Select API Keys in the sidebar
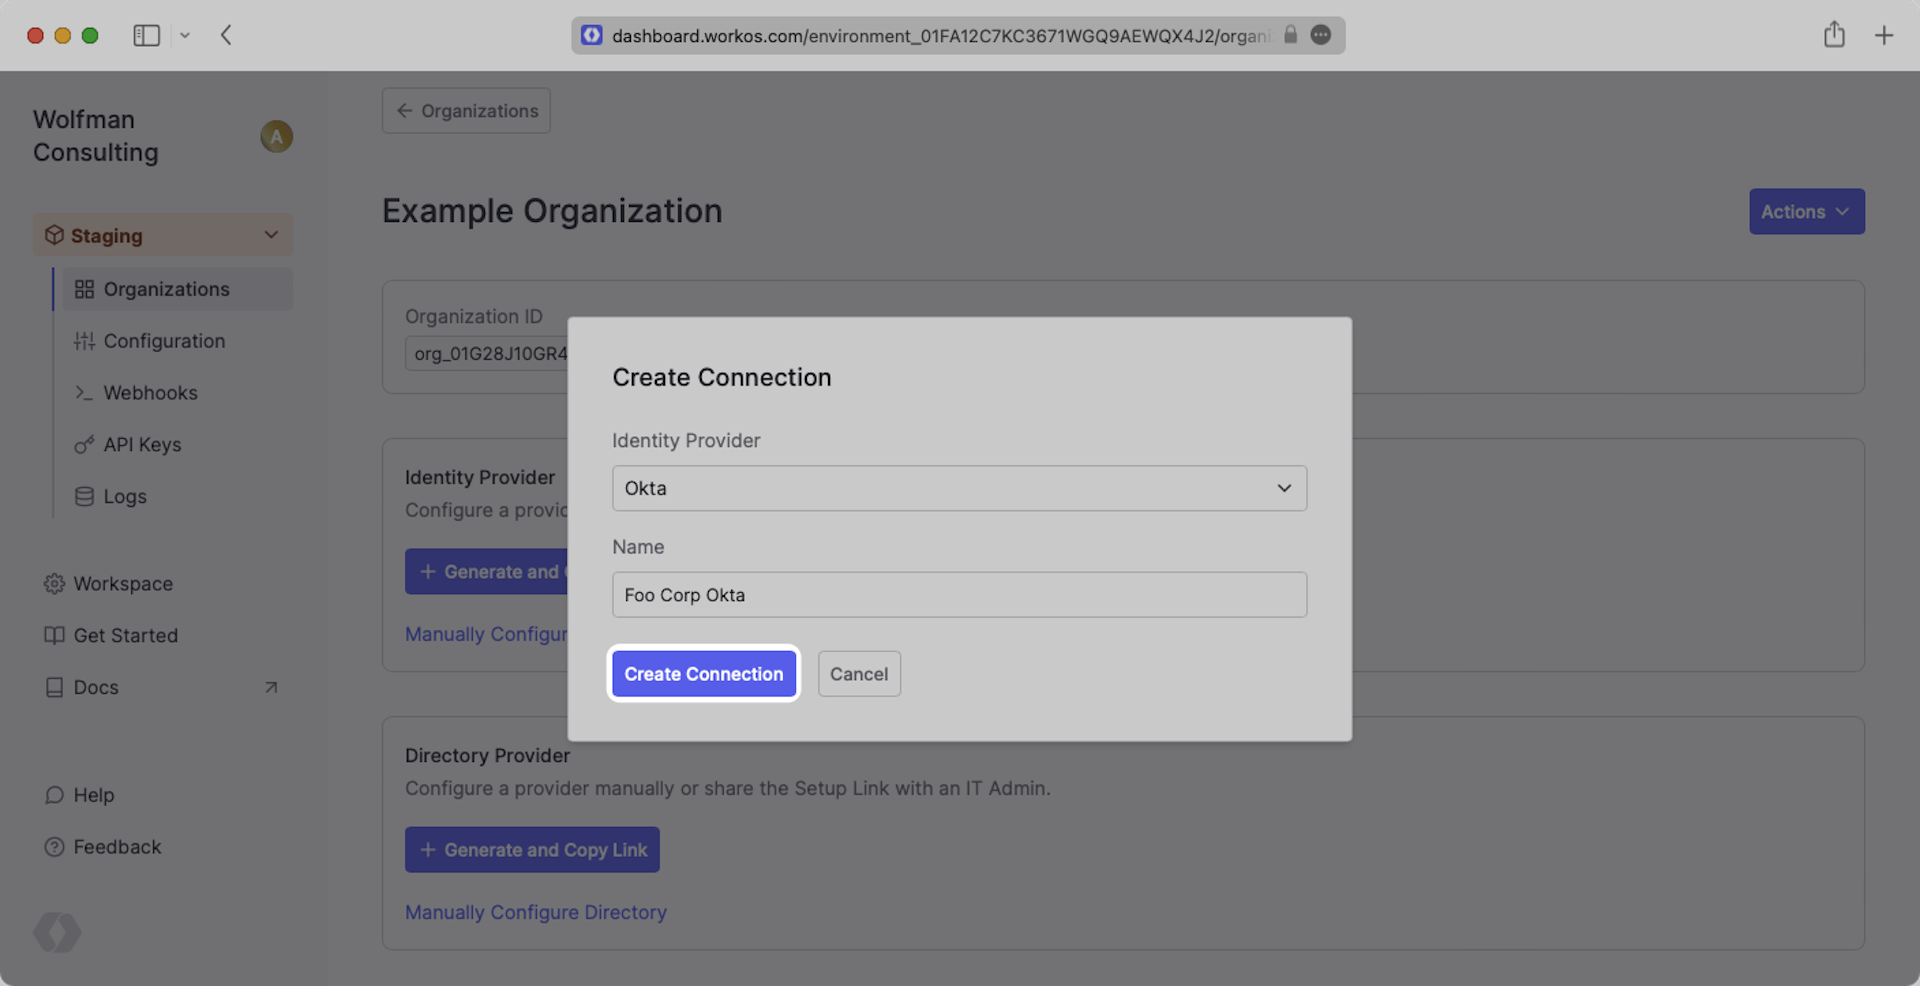 [x=142, y=445]
